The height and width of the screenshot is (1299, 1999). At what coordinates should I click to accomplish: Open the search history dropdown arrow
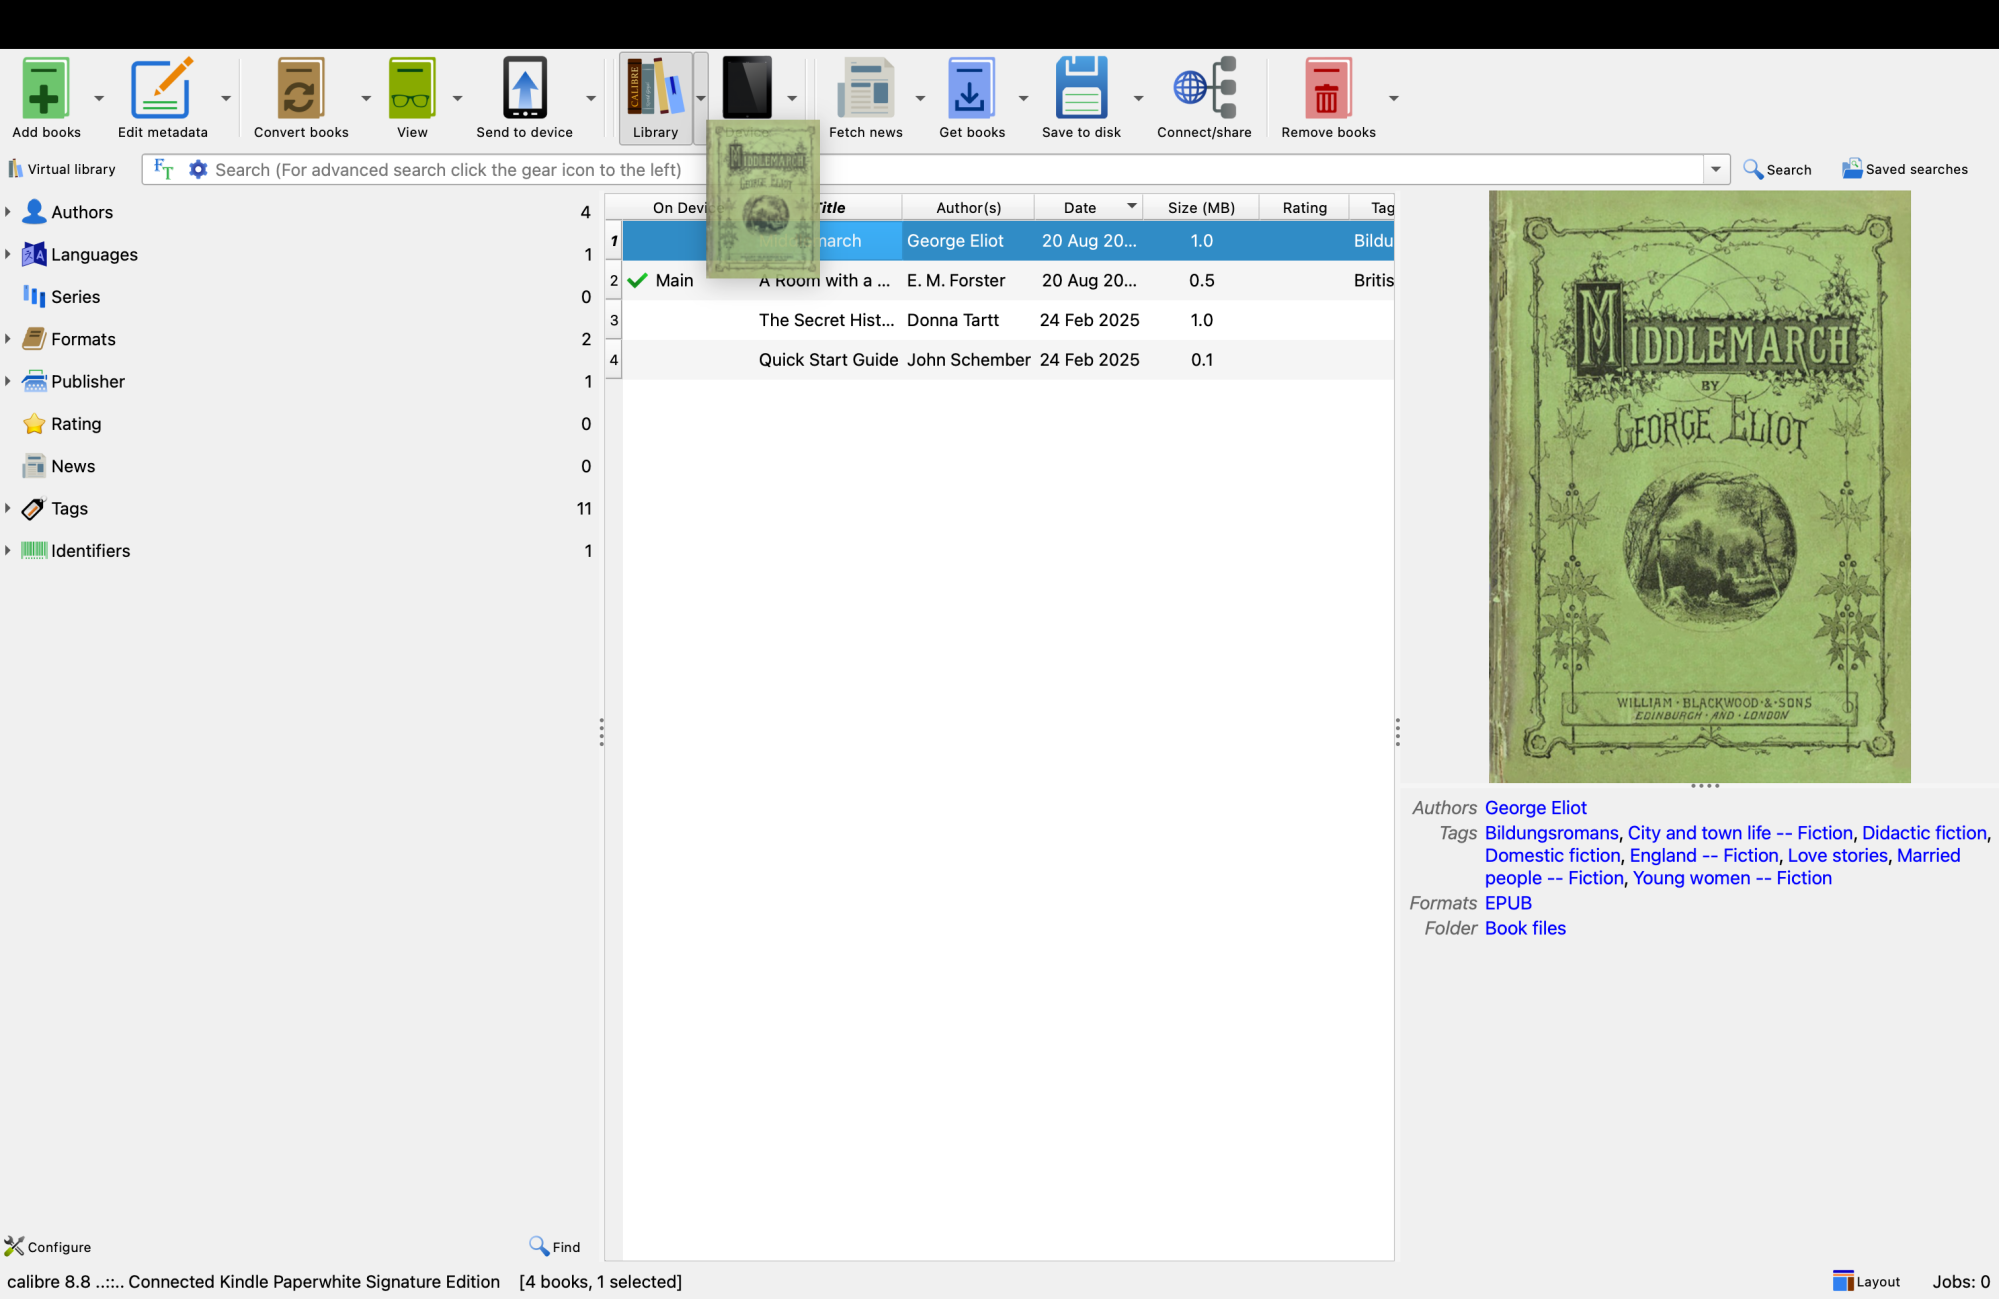click(1716, 169)
